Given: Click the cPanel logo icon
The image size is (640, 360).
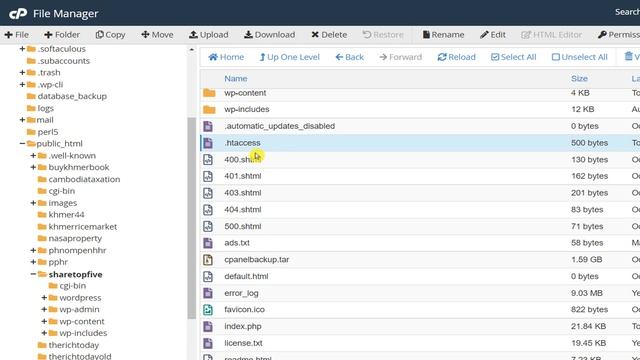Looking at the screenshot, I should tap(18, 14).
